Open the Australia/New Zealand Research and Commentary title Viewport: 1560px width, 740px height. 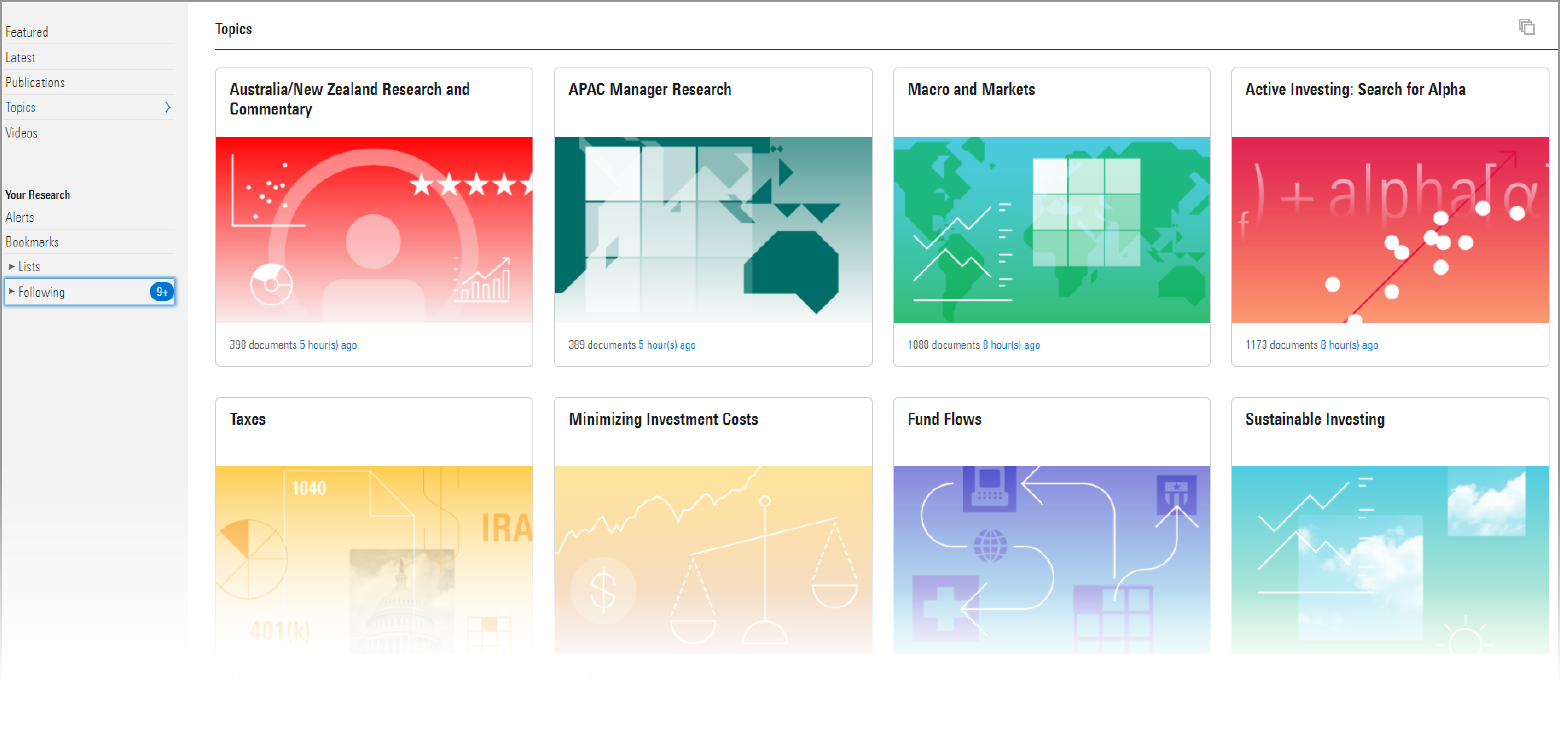(x=349, y=99)
